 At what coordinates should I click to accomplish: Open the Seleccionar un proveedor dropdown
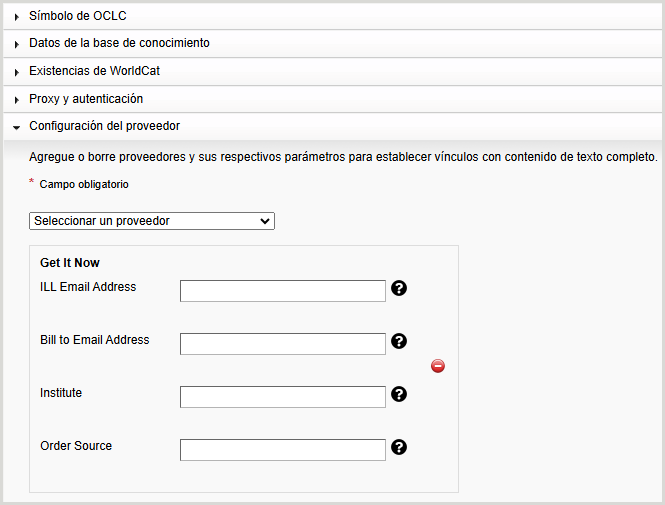coord(152,221)
